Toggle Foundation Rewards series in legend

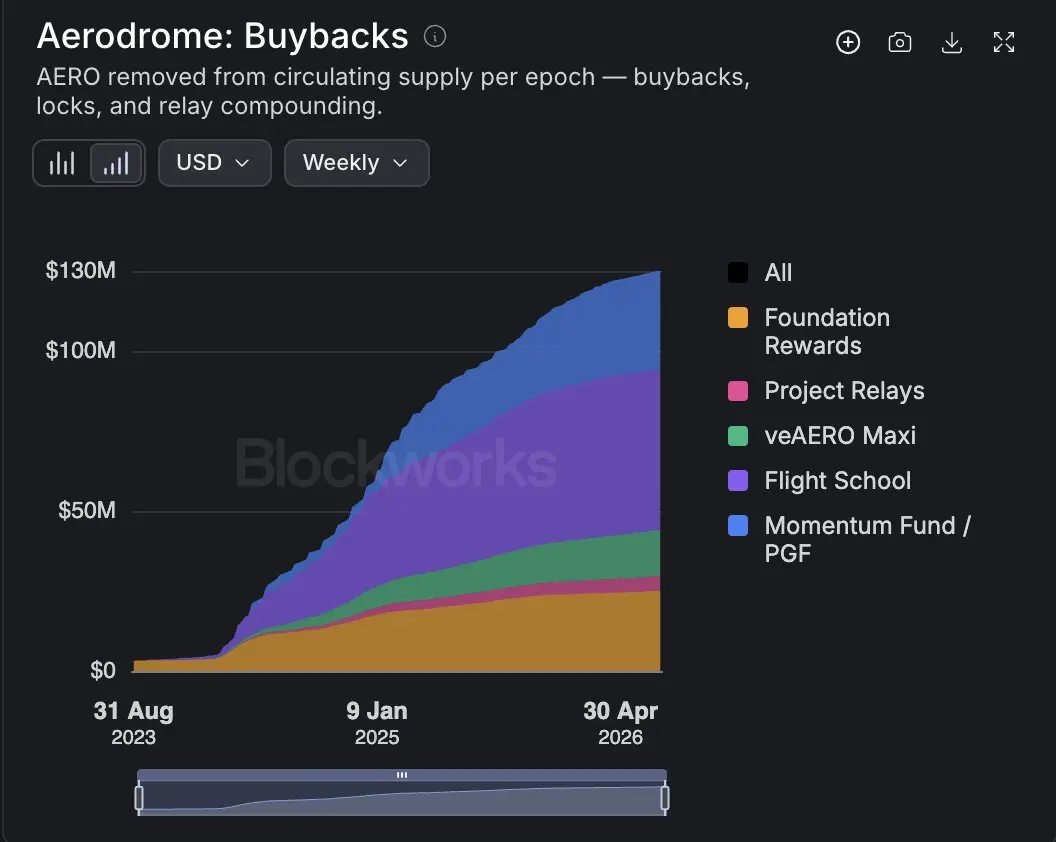click(x=810, y=331)
